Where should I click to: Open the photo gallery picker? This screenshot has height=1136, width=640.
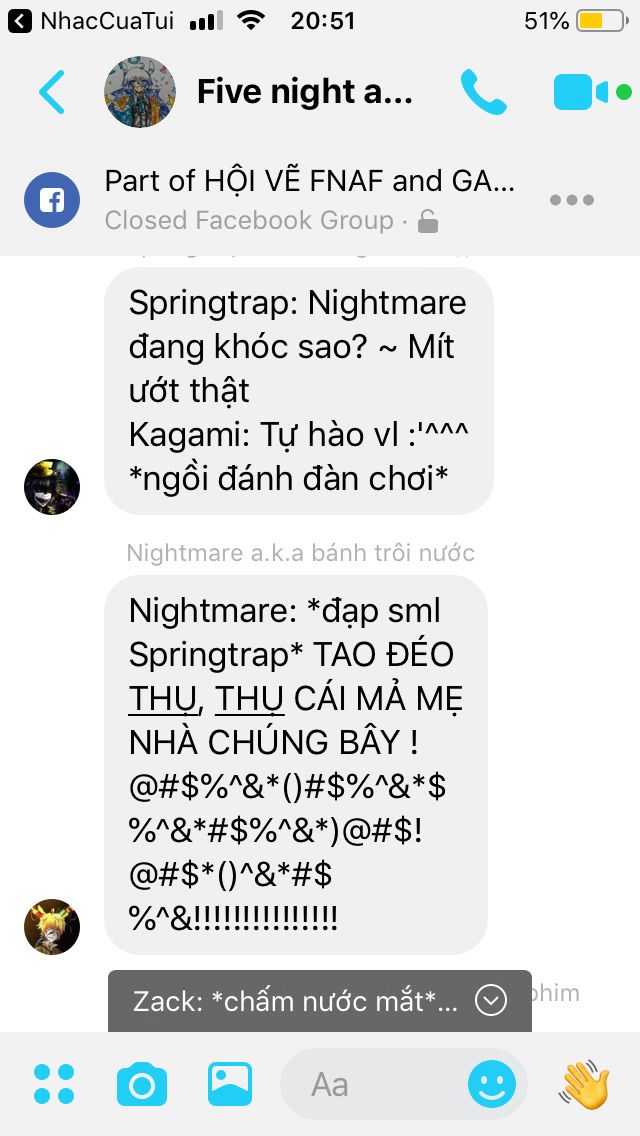tap(230, 1084)
